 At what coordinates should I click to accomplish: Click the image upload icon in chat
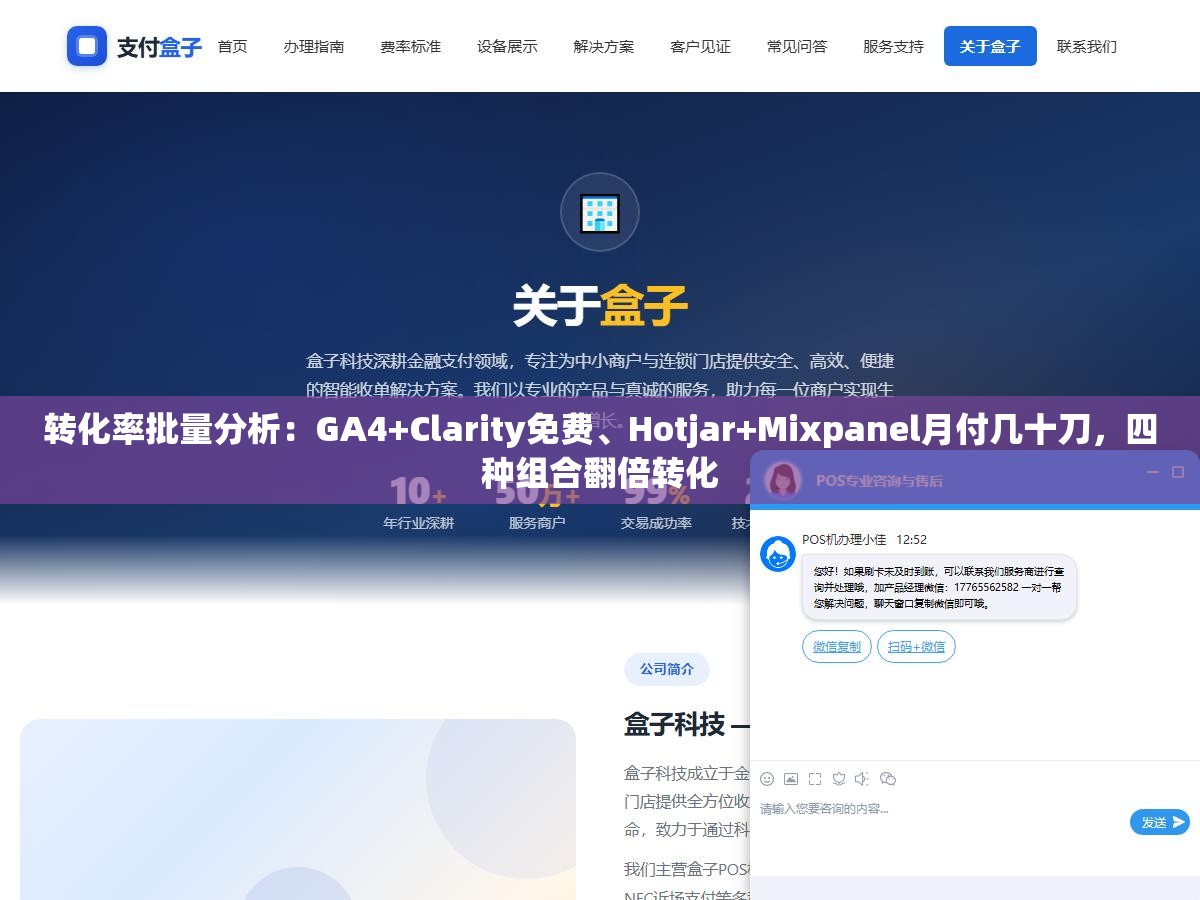pyautogui.click(x=791, y=779)
